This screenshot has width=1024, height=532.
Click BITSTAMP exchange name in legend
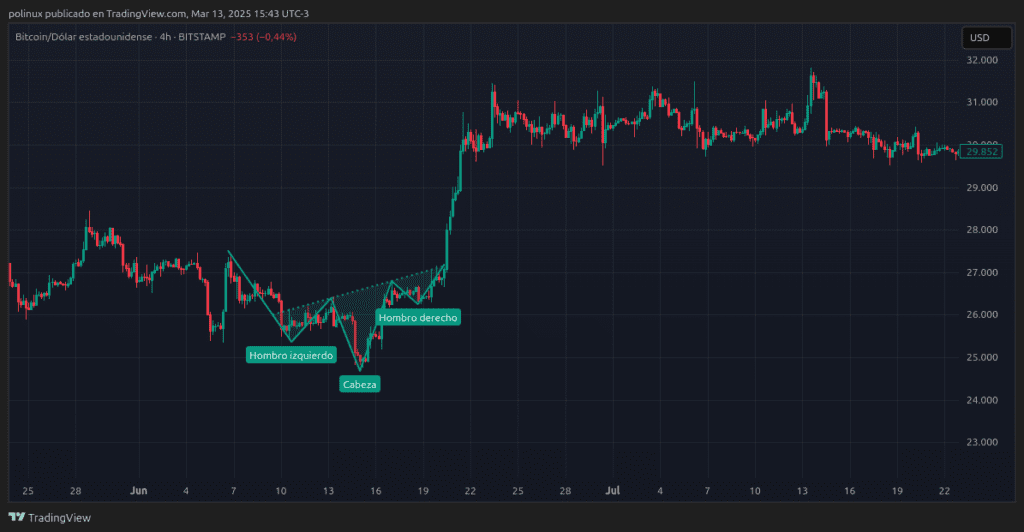tap(201, 37)
